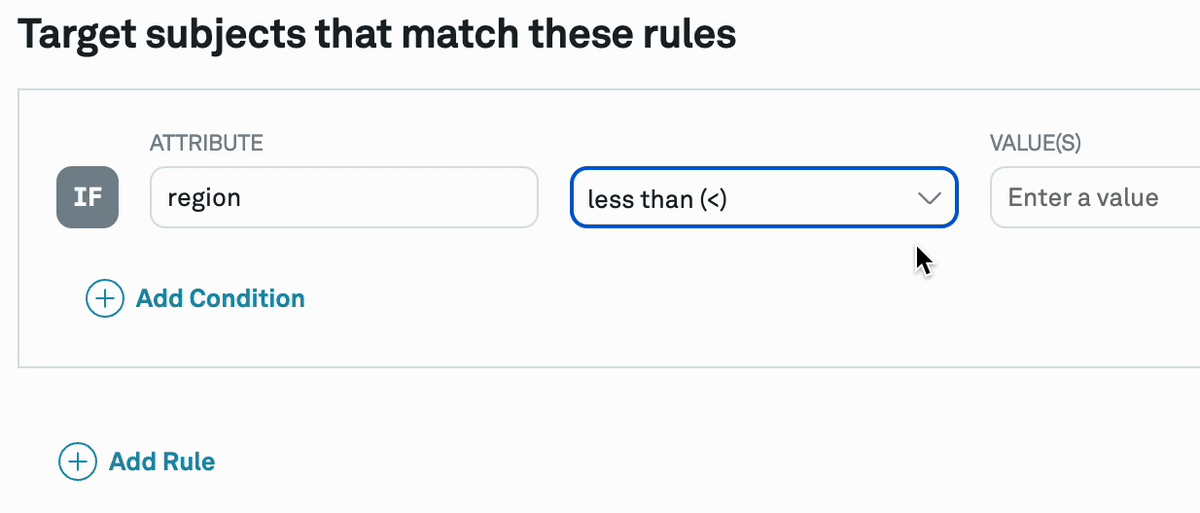Click into the "Enter a value" field
Viewport: 1200px width, 513px height.
[1095, 197]
